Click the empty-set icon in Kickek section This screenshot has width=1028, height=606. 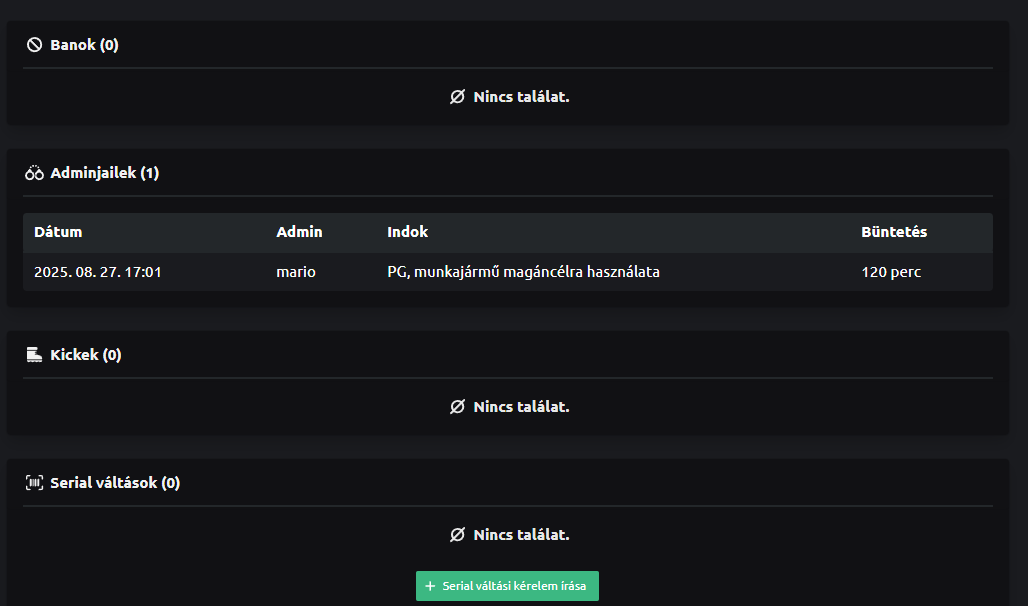[x=458, y=407]
